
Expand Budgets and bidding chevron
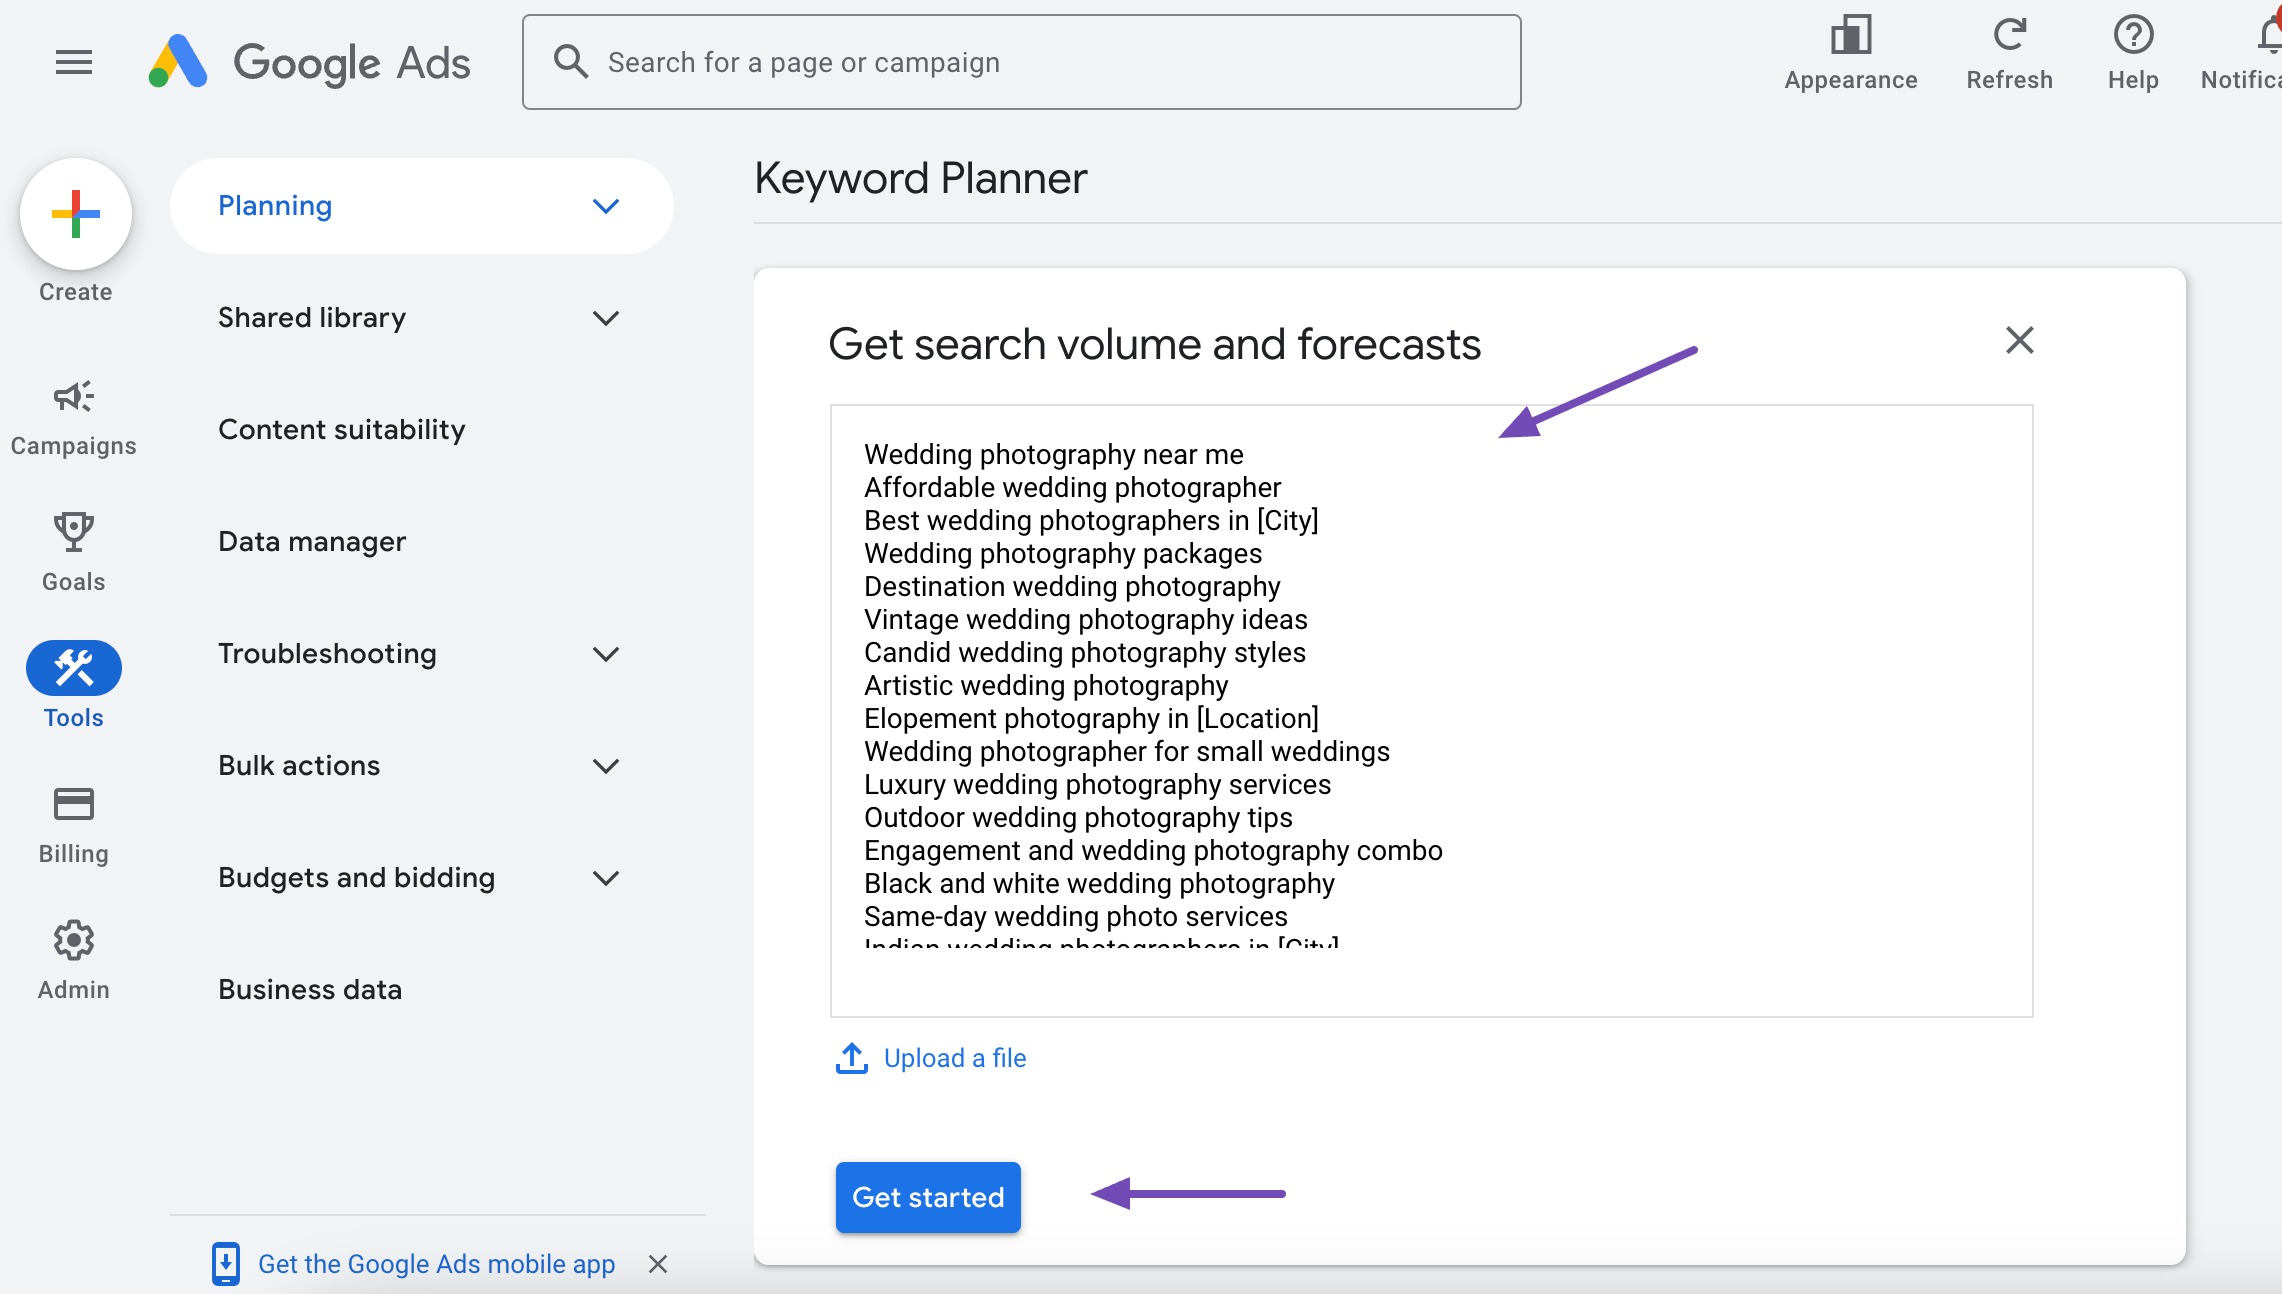pos(606,878)
